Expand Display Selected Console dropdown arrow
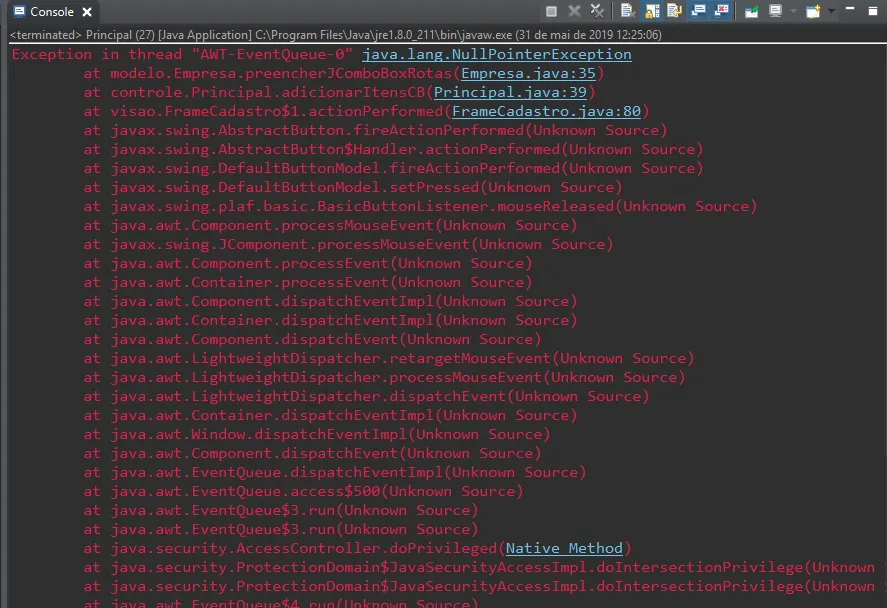887x608 pixels. click(x=793, y=11)
